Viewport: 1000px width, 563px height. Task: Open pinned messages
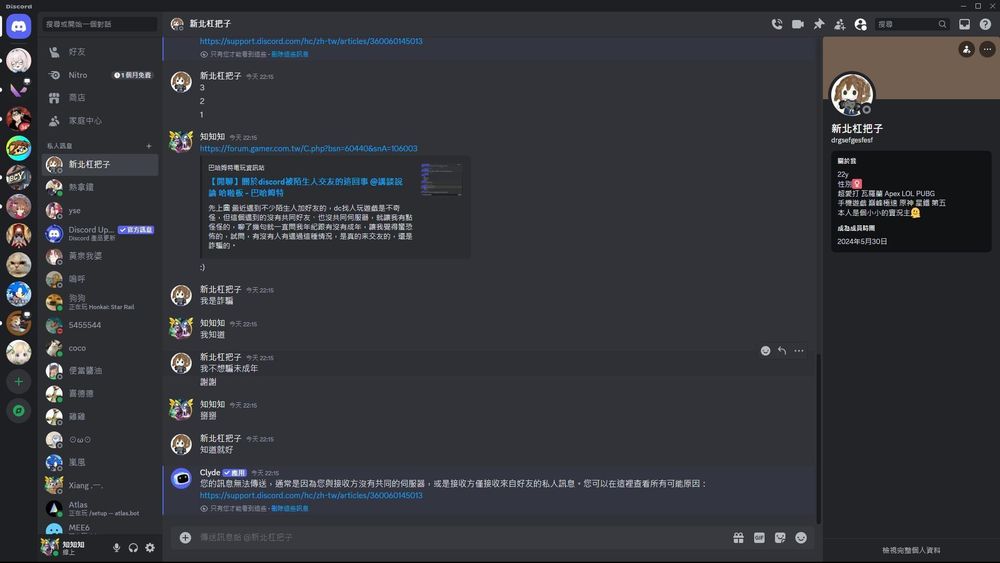point(819,24)
